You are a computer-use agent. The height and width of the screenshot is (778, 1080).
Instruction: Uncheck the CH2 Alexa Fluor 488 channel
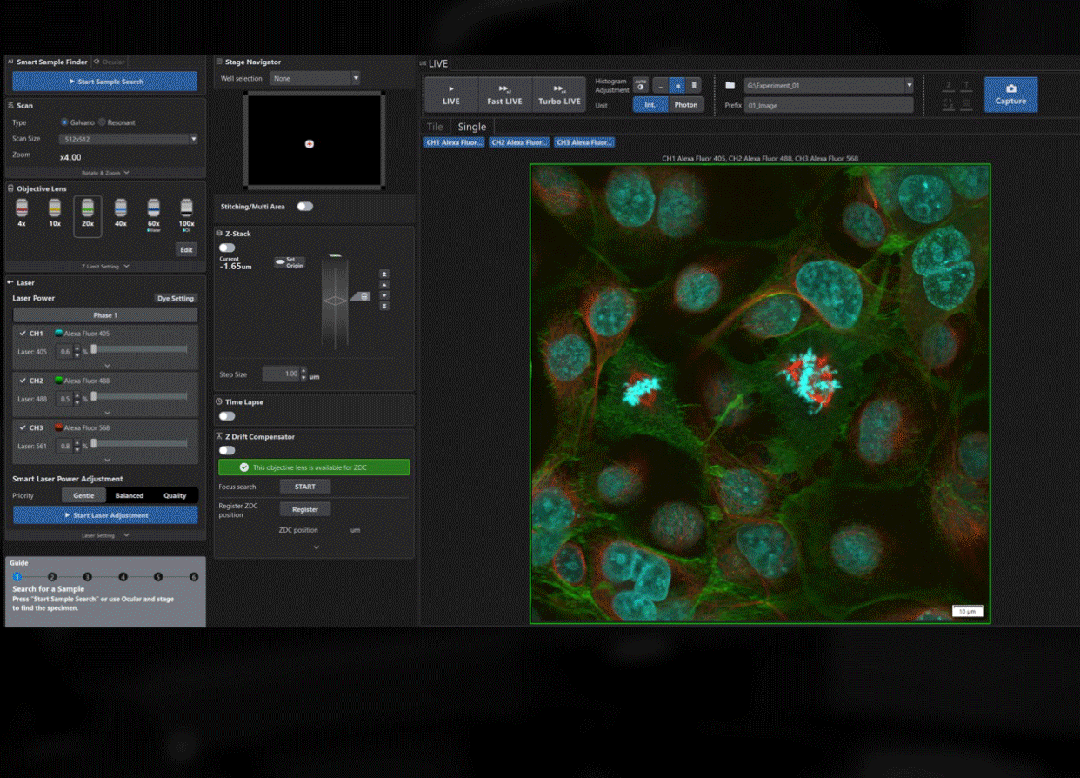pyautogui.click(x=23, y=381)
